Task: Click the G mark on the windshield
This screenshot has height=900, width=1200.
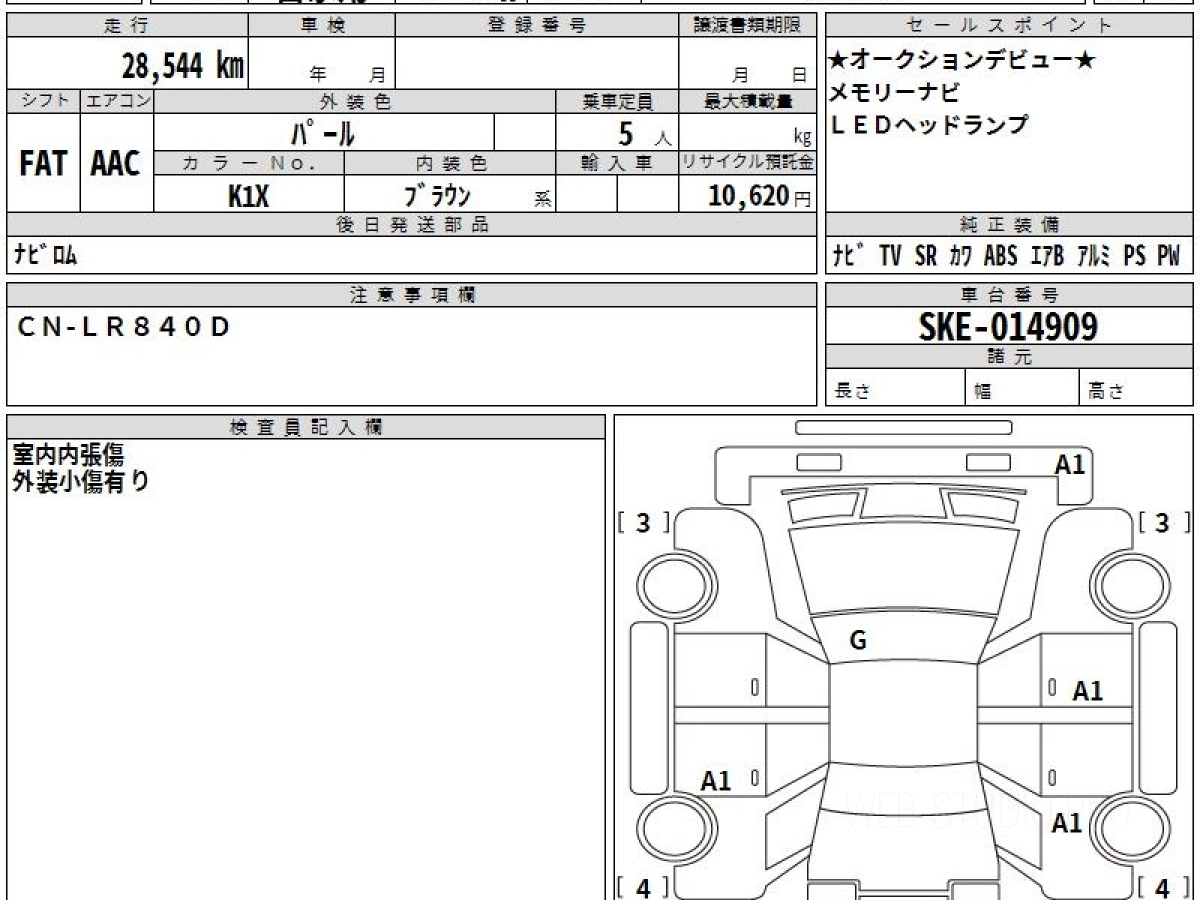Action: (858, 642)
